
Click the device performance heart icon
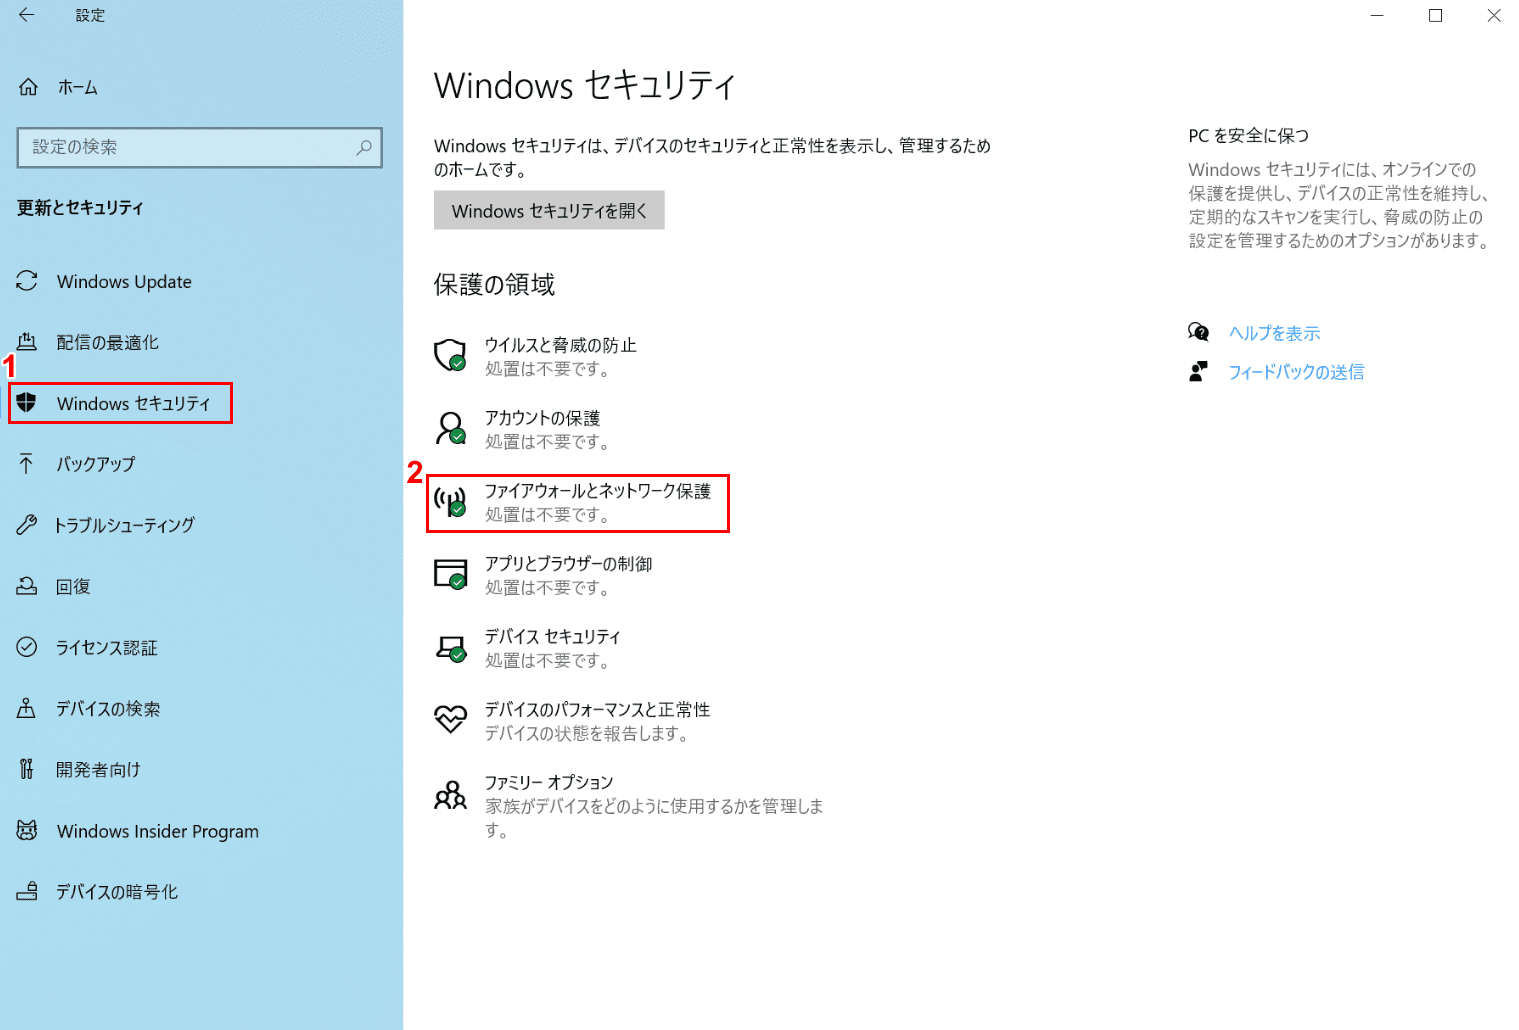click(x=450, y=719)
